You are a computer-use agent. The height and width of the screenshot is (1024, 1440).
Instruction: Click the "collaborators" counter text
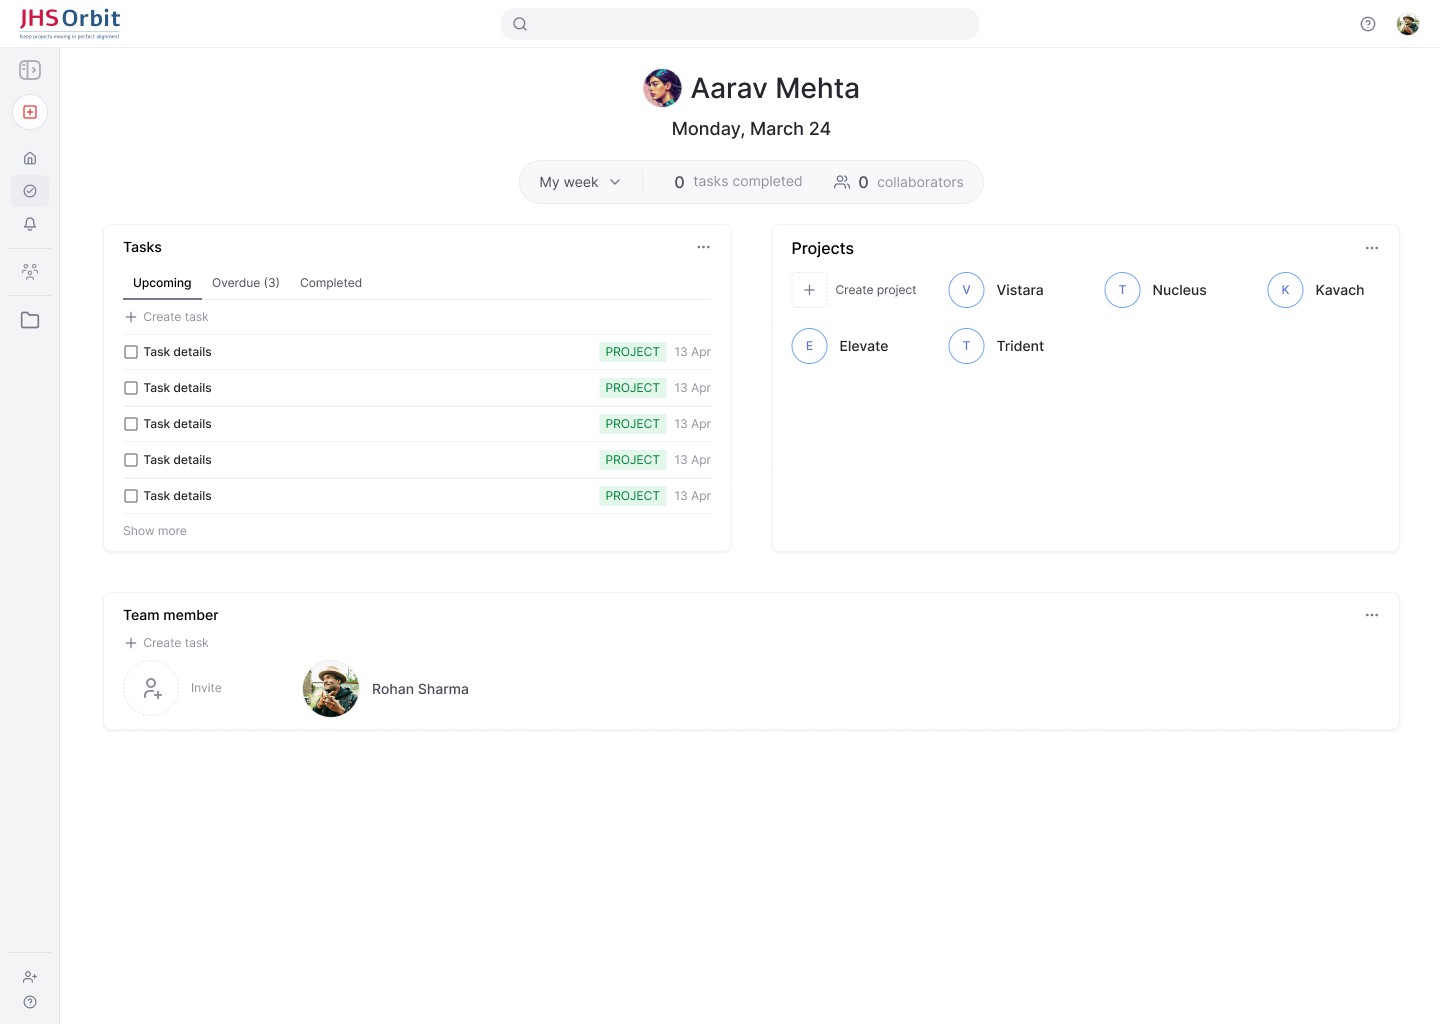click(x=920, y=182)
